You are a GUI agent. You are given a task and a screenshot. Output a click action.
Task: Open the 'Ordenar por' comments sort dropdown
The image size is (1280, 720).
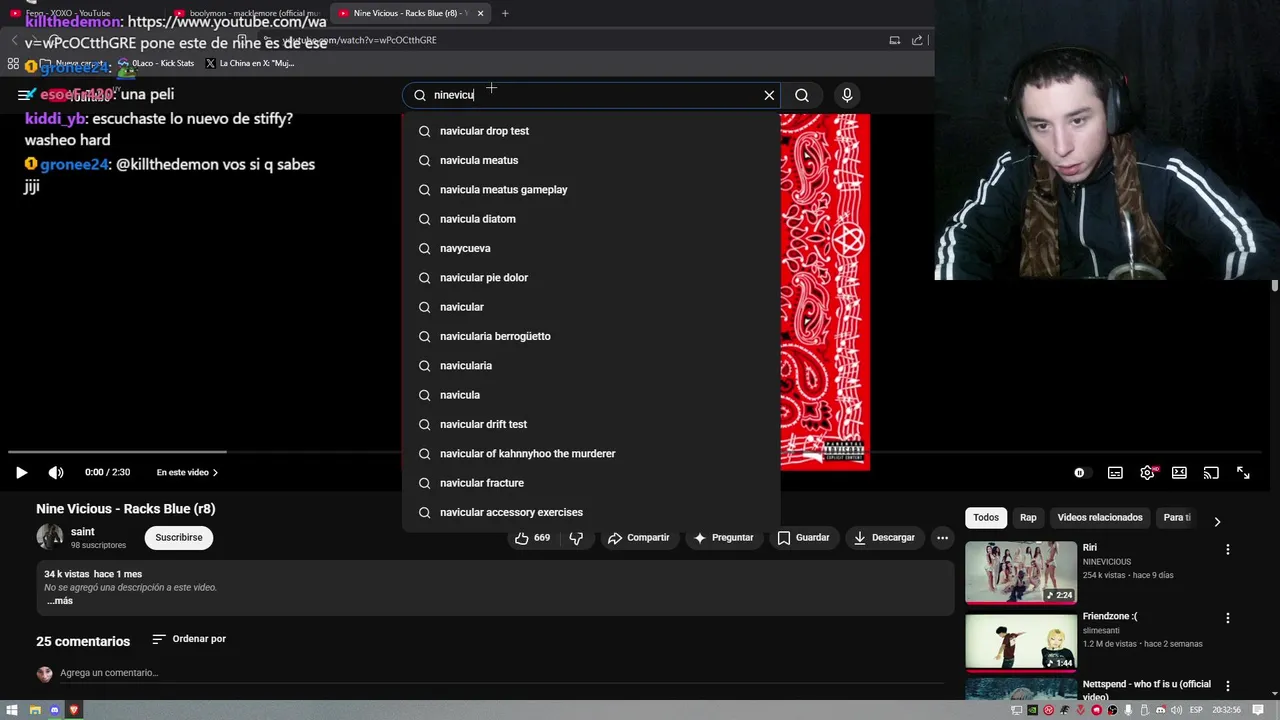pyautogui.click(x=189, y=639)
